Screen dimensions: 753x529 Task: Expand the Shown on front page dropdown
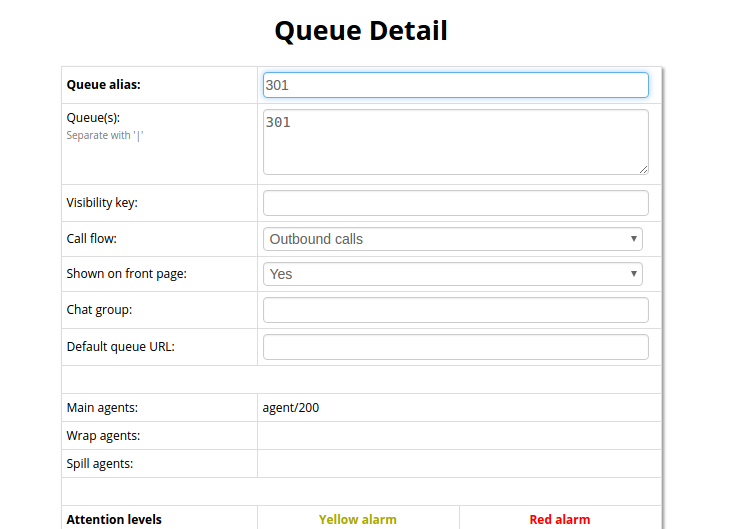(452, 274)
